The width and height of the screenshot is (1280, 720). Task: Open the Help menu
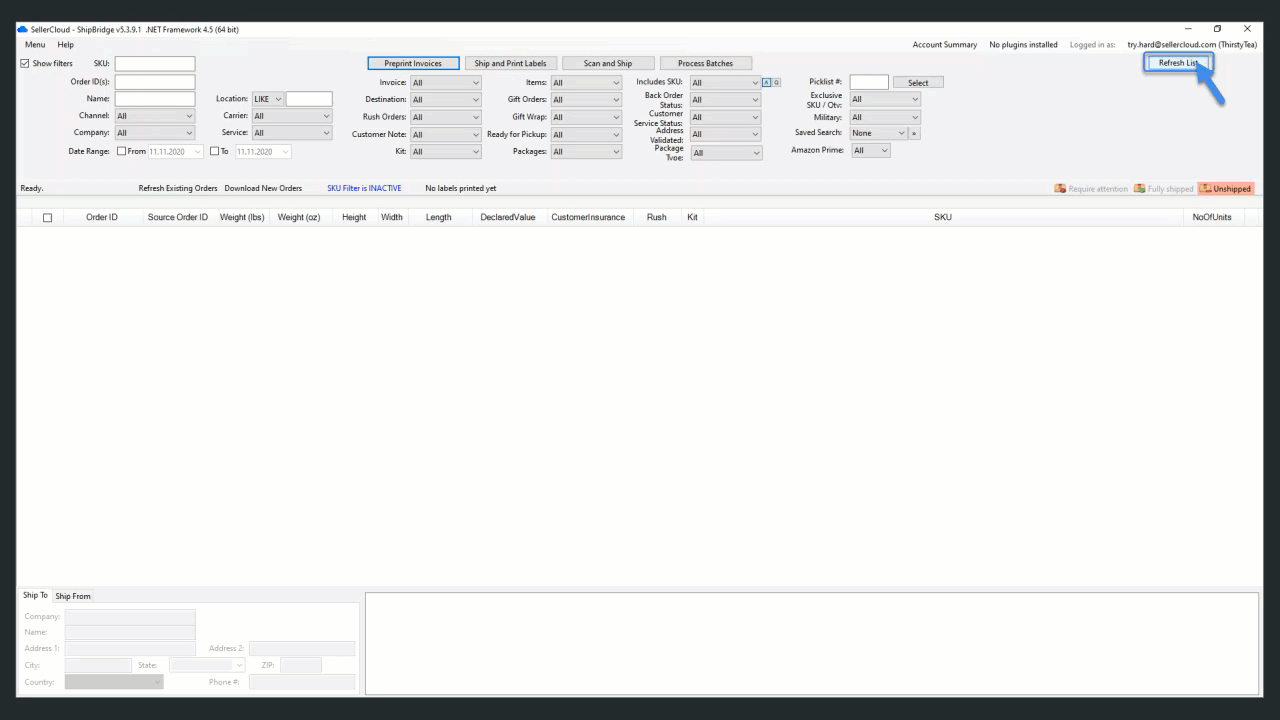tap(66, 45)
